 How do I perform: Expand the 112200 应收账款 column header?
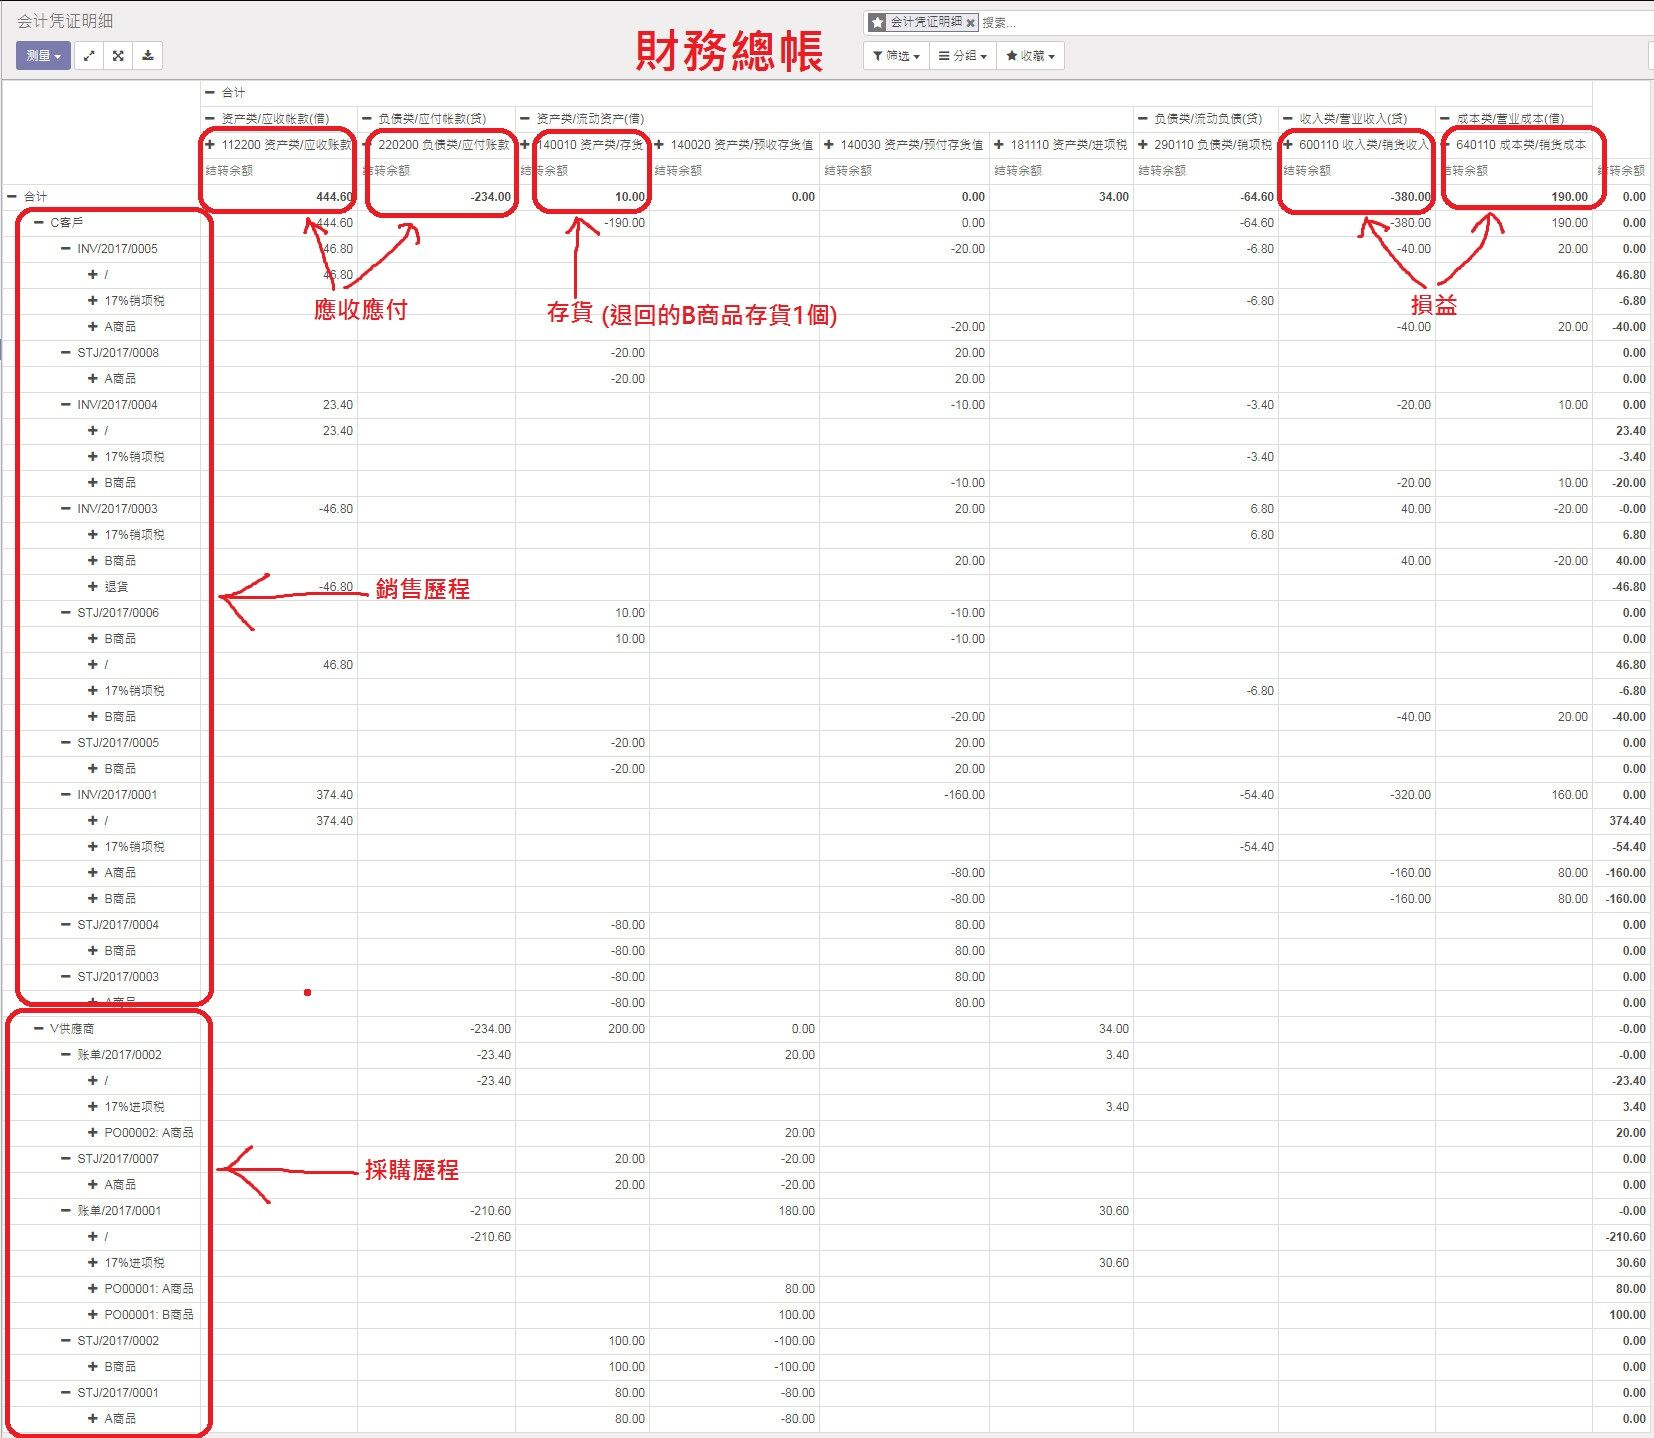pyautogui.click(x=279, y=145)
